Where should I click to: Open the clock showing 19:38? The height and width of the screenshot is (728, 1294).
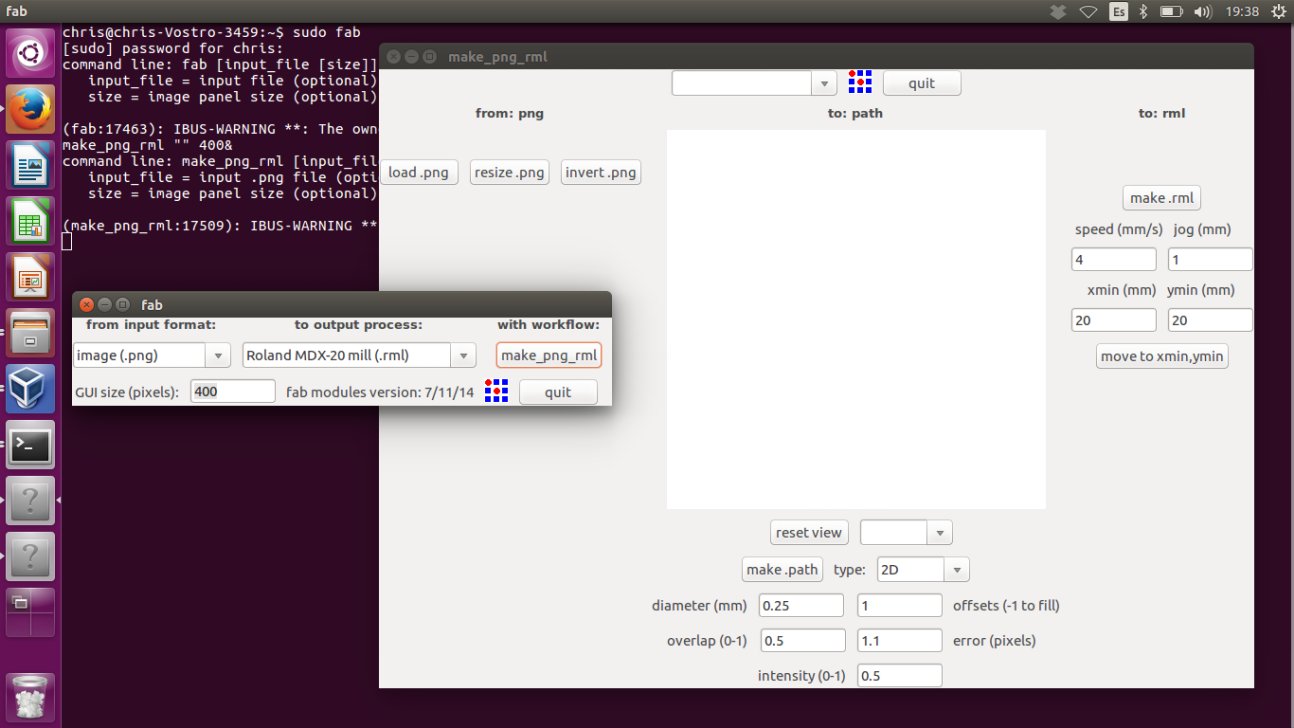point(1240,12)
